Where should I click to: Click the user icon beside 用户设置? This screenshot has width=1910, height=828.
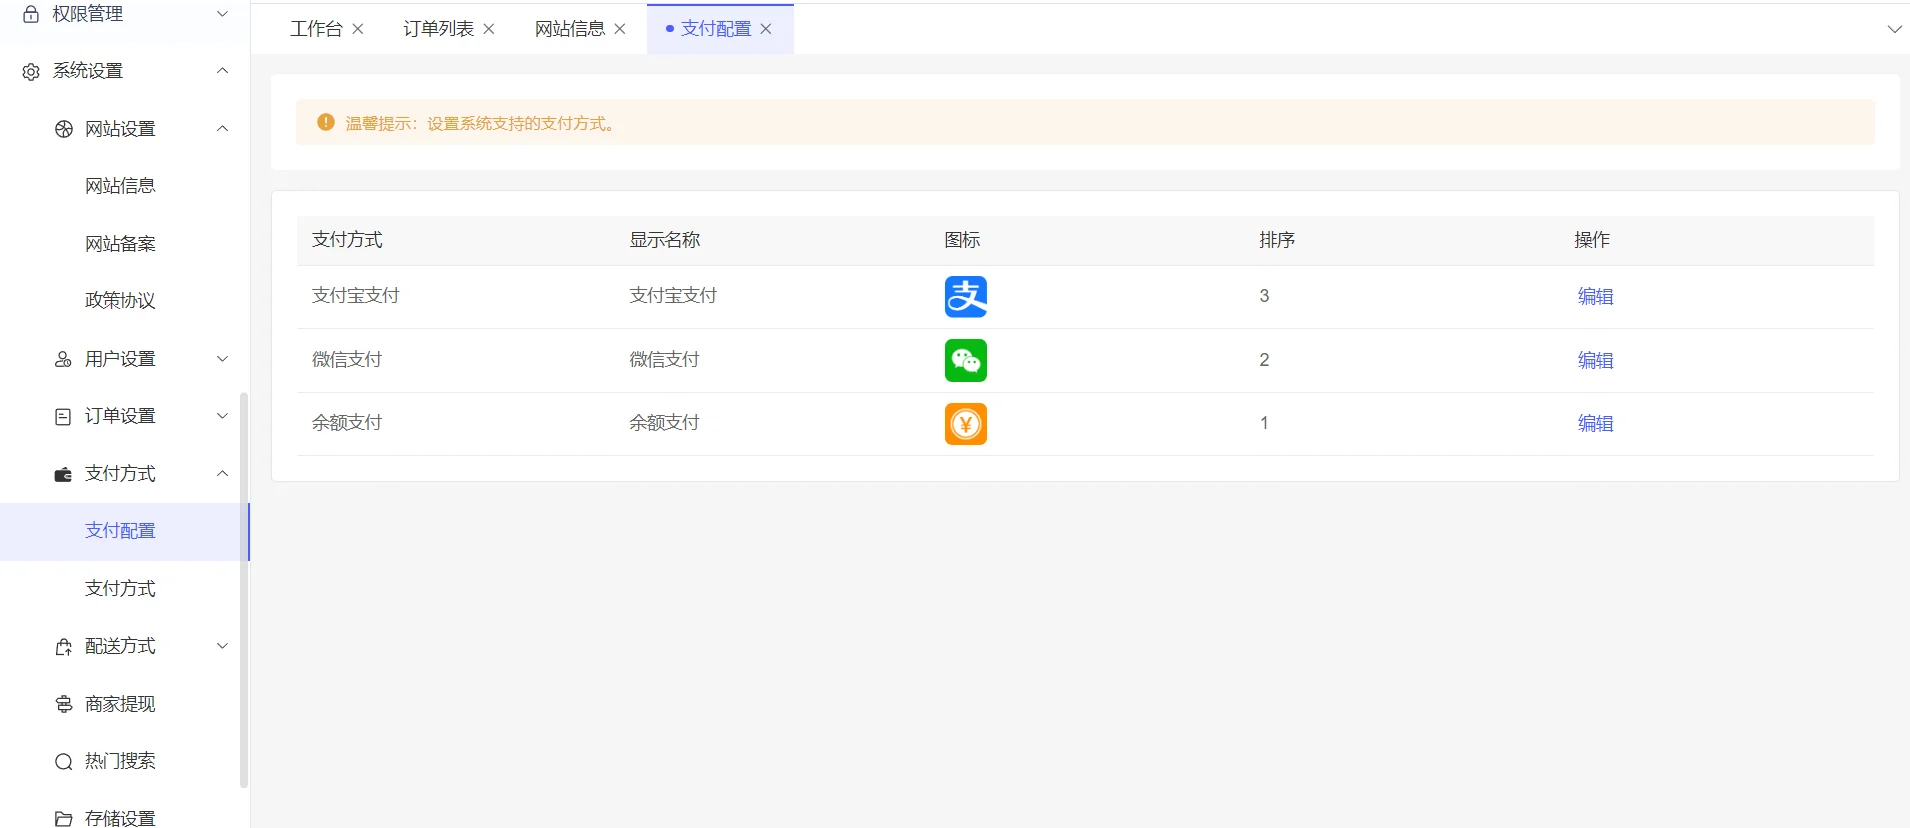(x=63, y=359)
